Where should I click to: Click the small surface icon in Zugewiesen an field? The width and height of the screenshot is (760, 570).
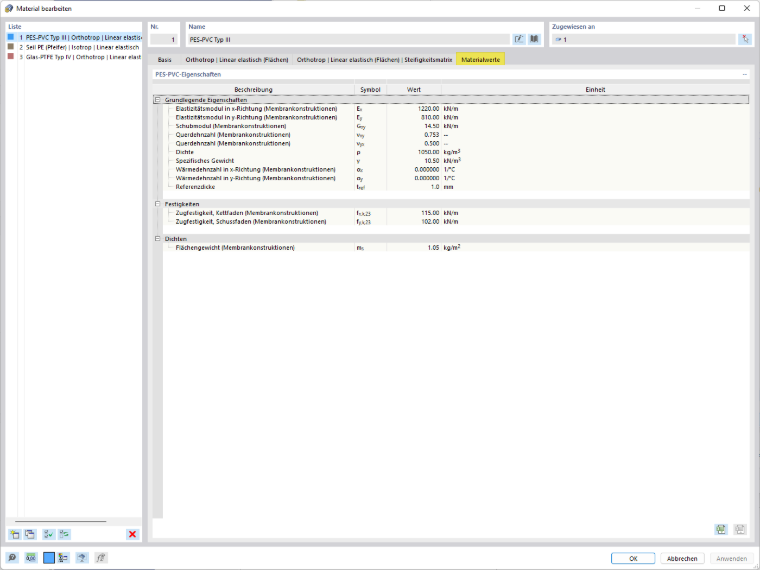coord(558,40)
